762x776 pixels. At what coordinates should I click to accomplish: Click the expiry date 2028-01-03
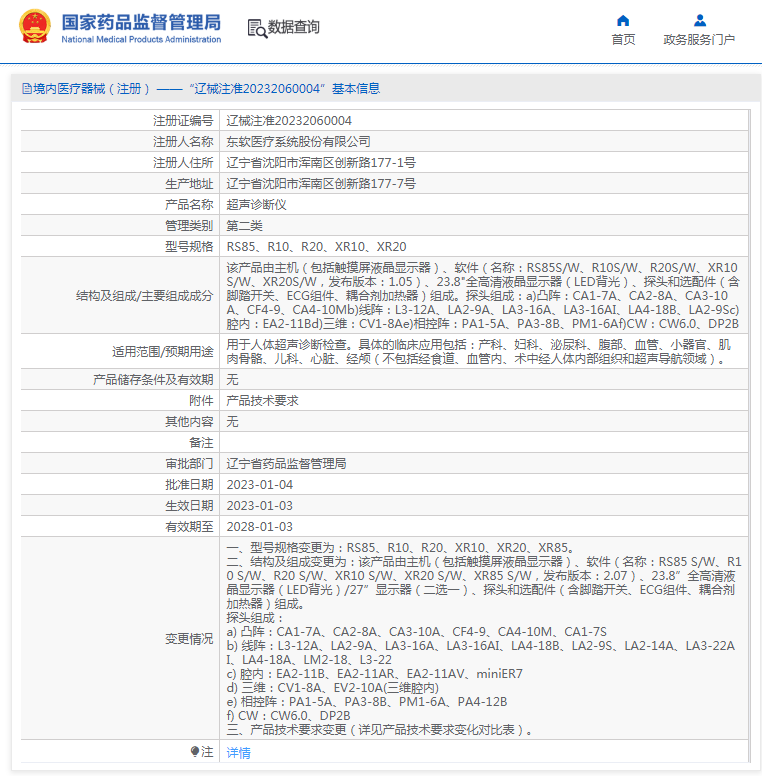[259, 526]
